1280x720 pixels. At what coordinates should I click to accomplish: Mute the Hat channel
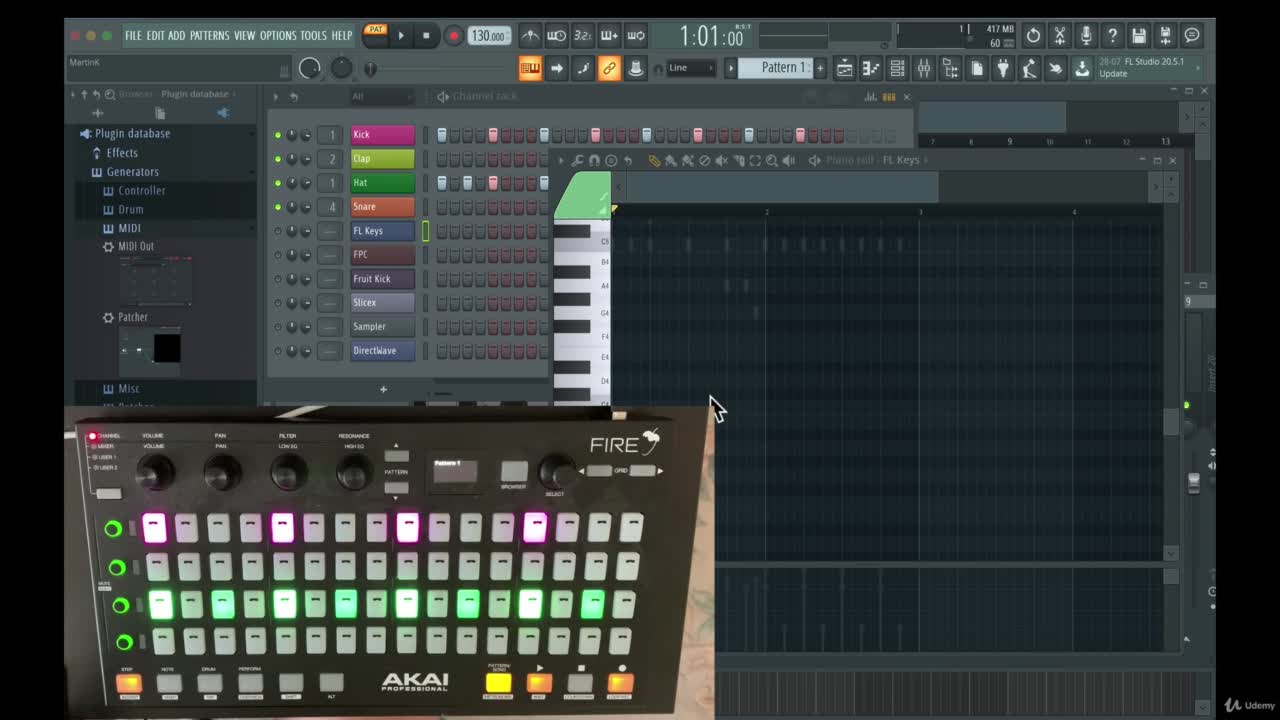pyautogui.click(x=278, y=183)
